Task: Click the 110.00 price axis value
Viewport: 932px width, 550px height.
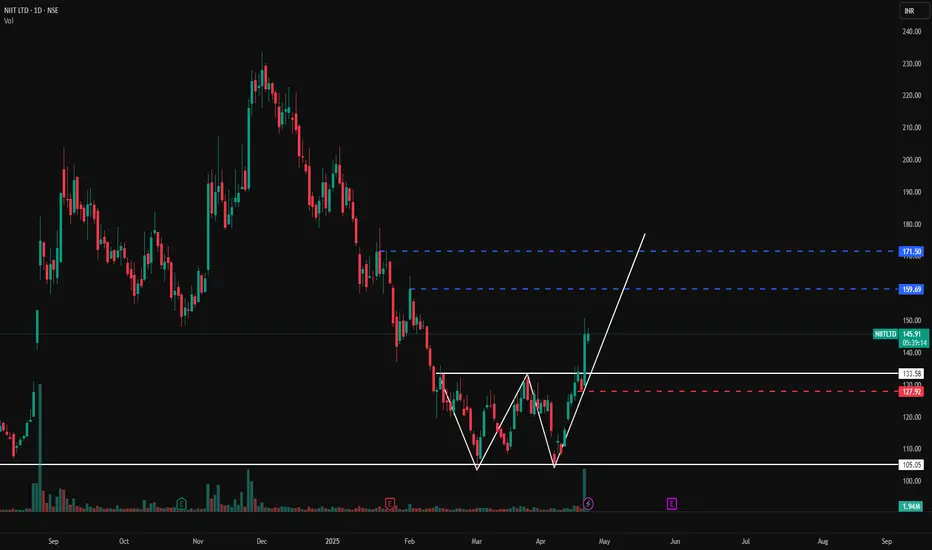Action: (x=912, y=449)
